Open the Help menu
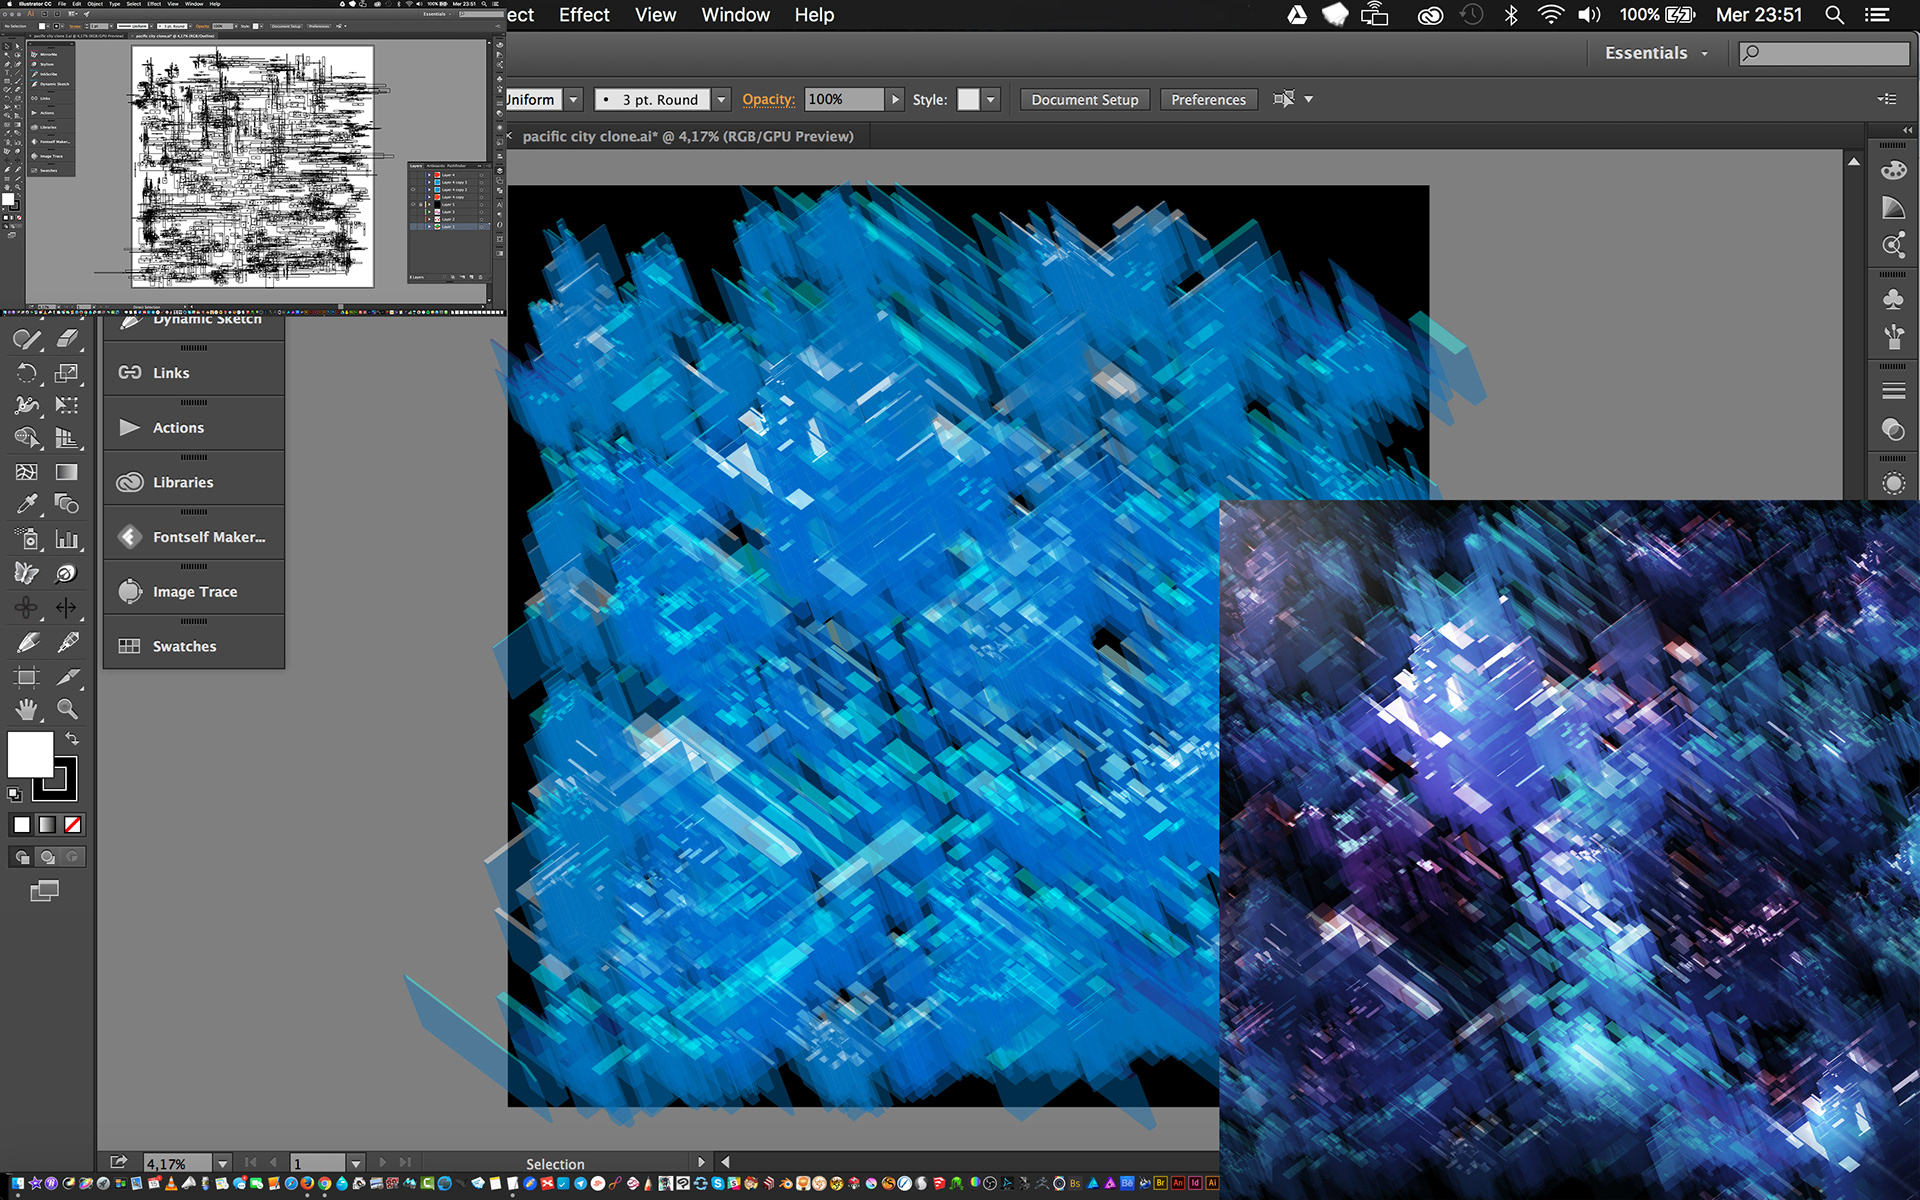1920x1200 pixels. (x=814, y=15)
